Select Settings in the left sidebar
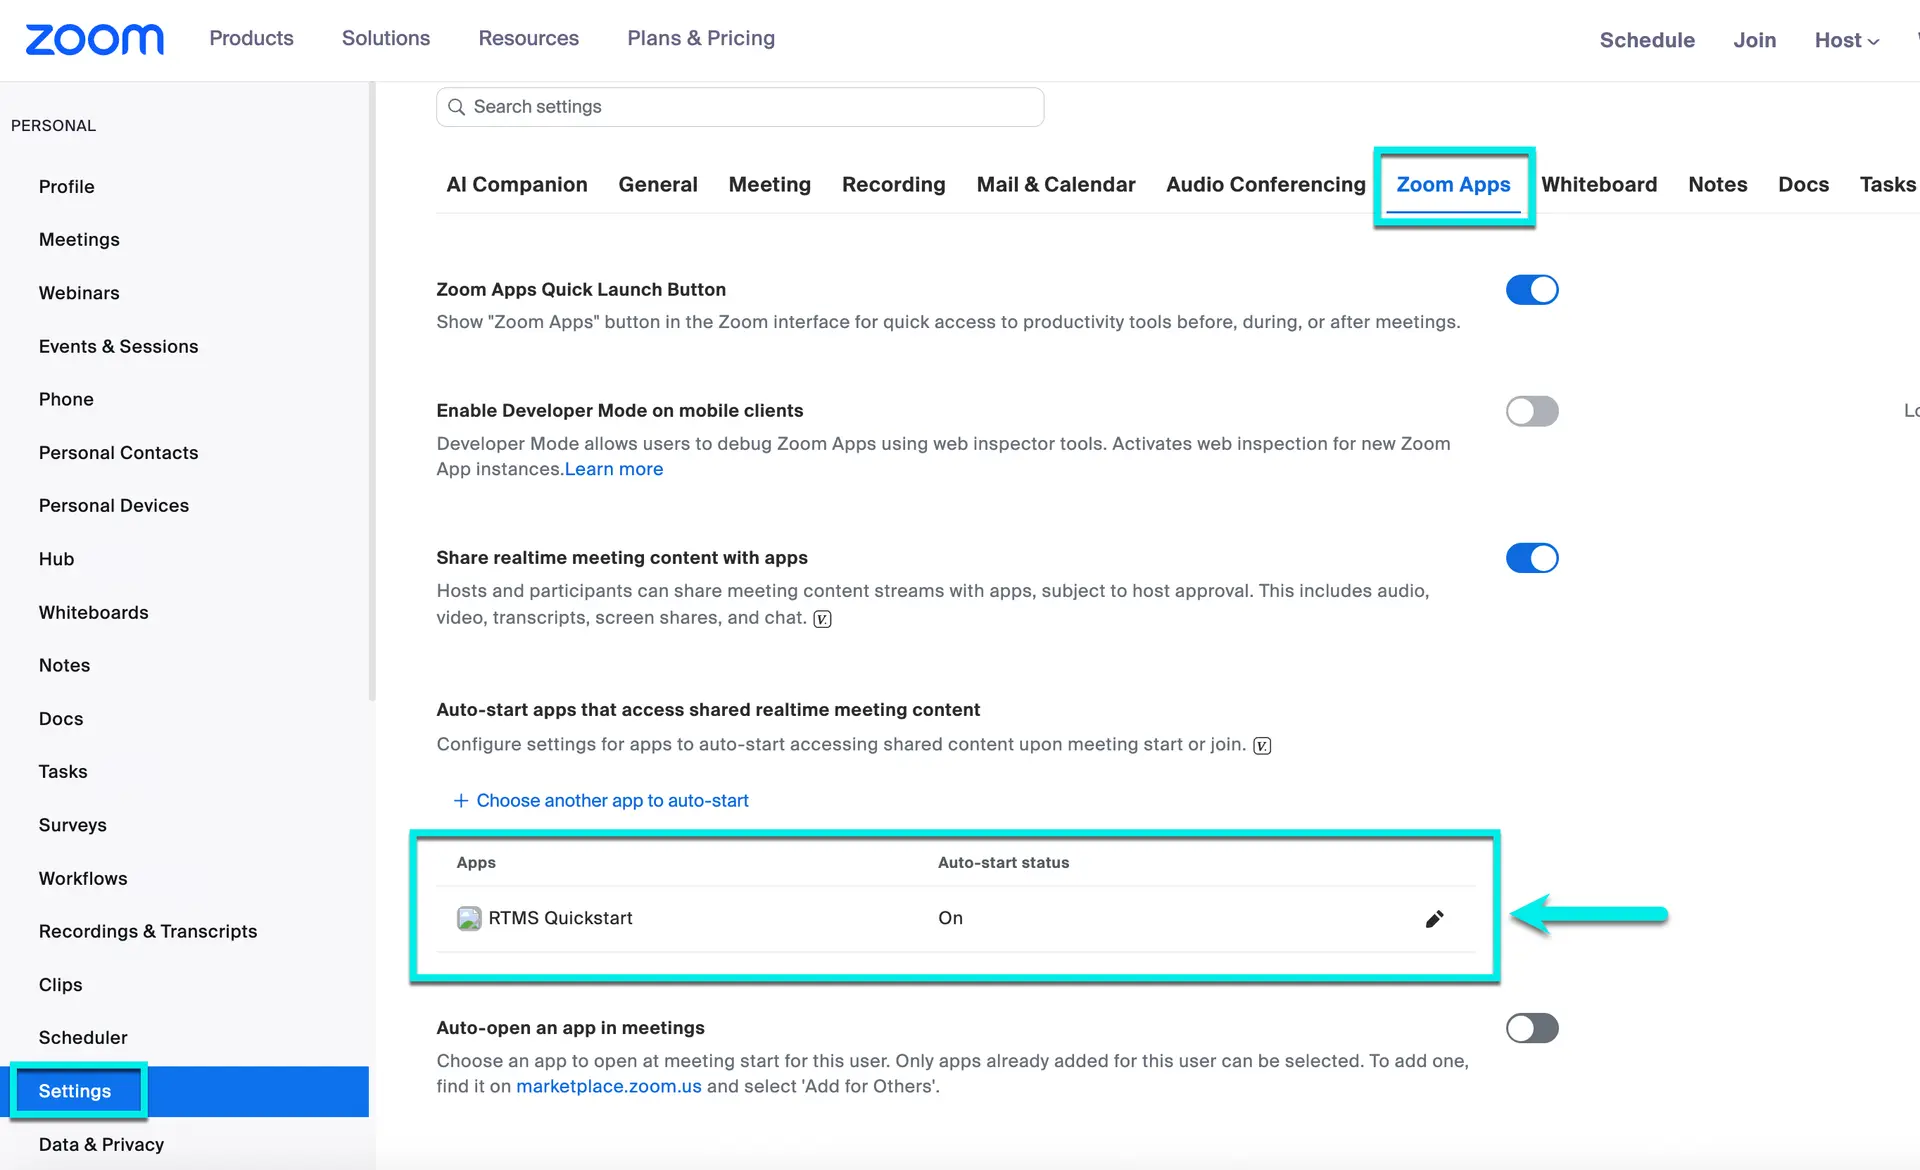Viewport: 1920px width, 1170px height. coord(74,1091)
